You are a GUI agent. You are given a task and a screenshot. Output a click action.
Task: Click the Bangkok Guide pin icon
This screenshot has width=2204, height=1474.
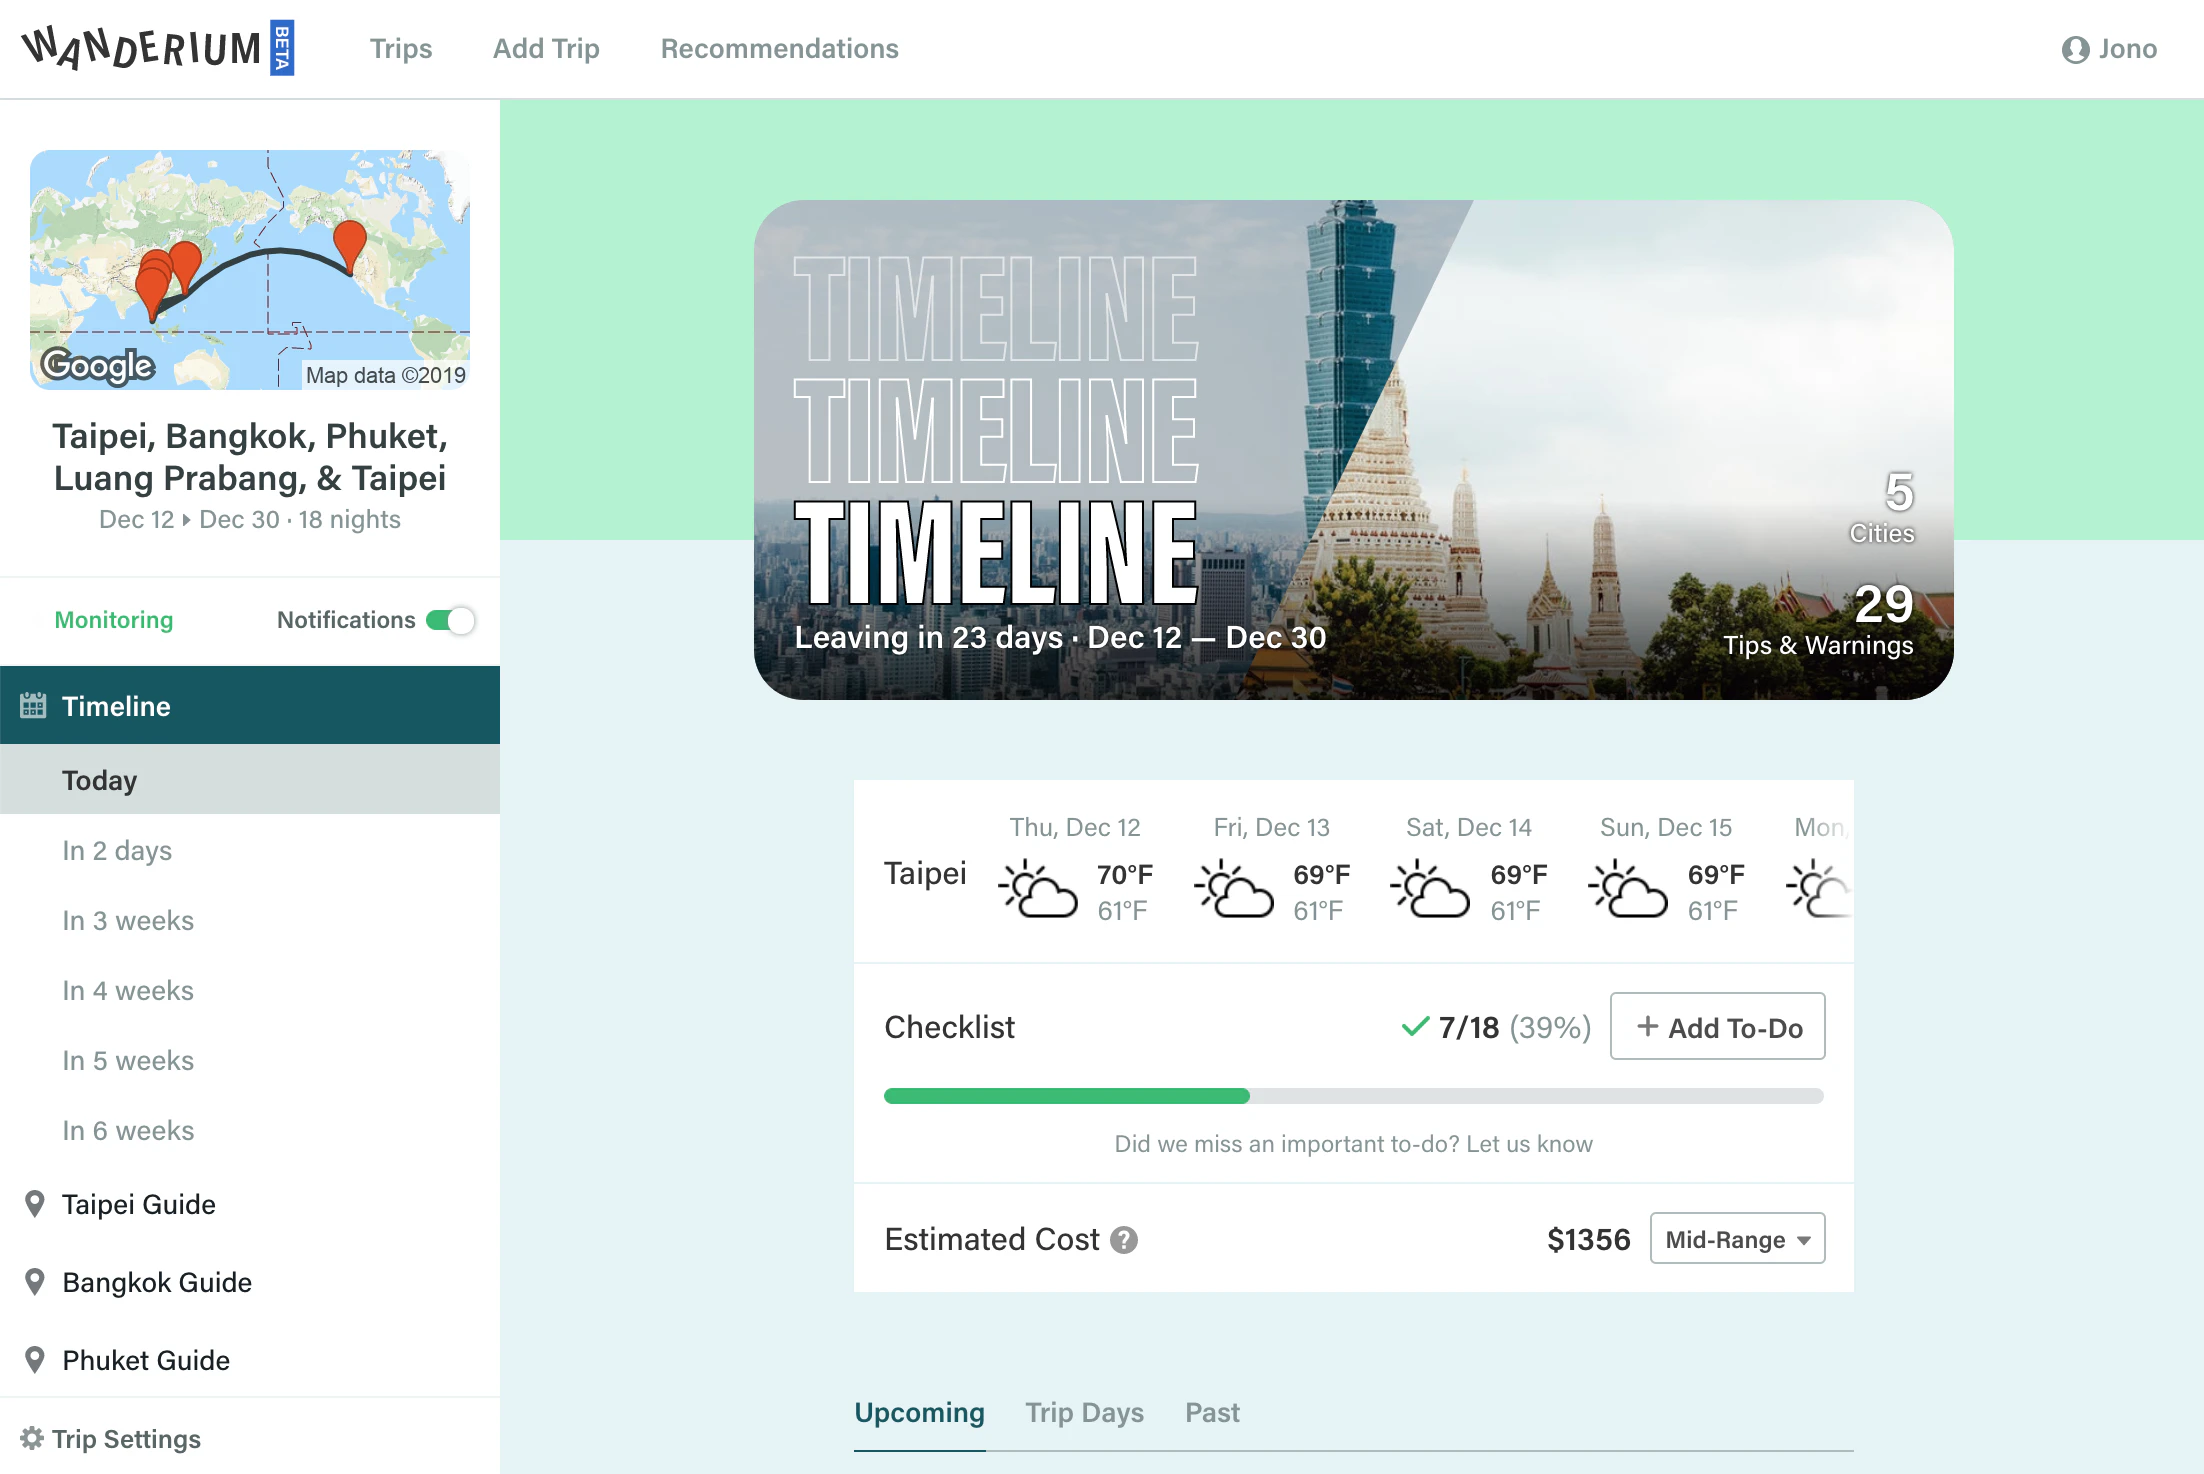point(35,1282)
